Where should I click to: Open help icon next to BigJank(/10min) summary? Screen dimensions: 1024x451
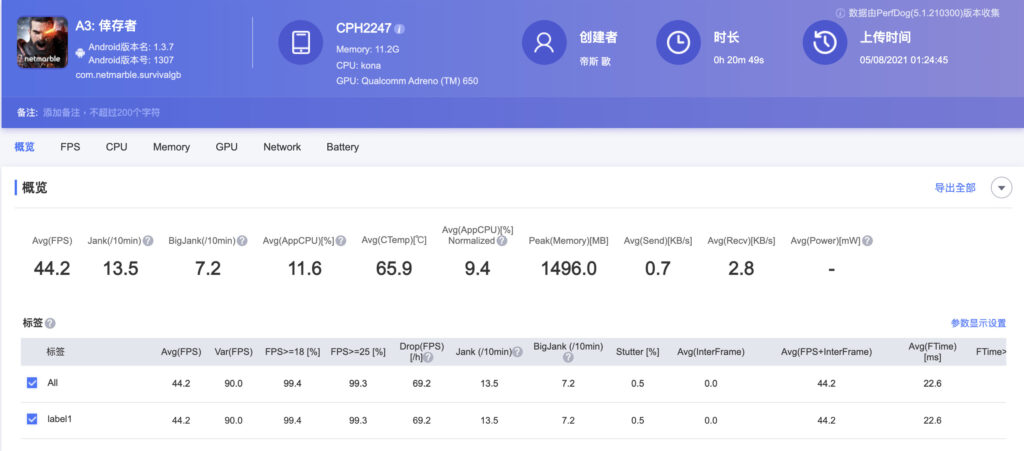(242, 241)
